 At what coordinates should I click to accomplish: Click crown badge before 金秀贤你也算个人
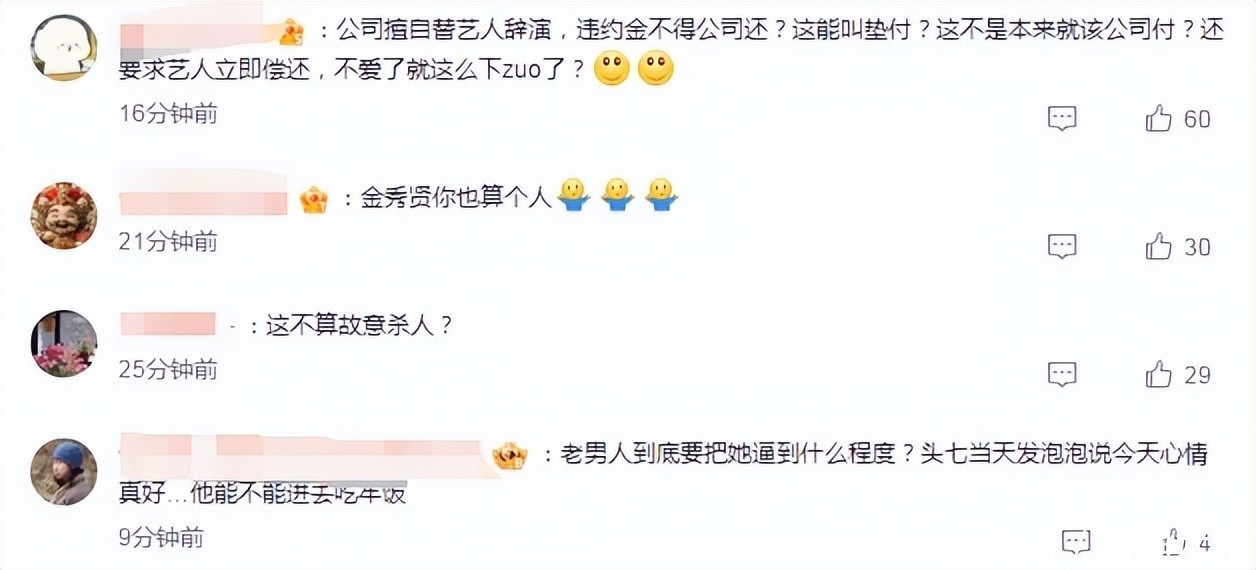point(314,199)
